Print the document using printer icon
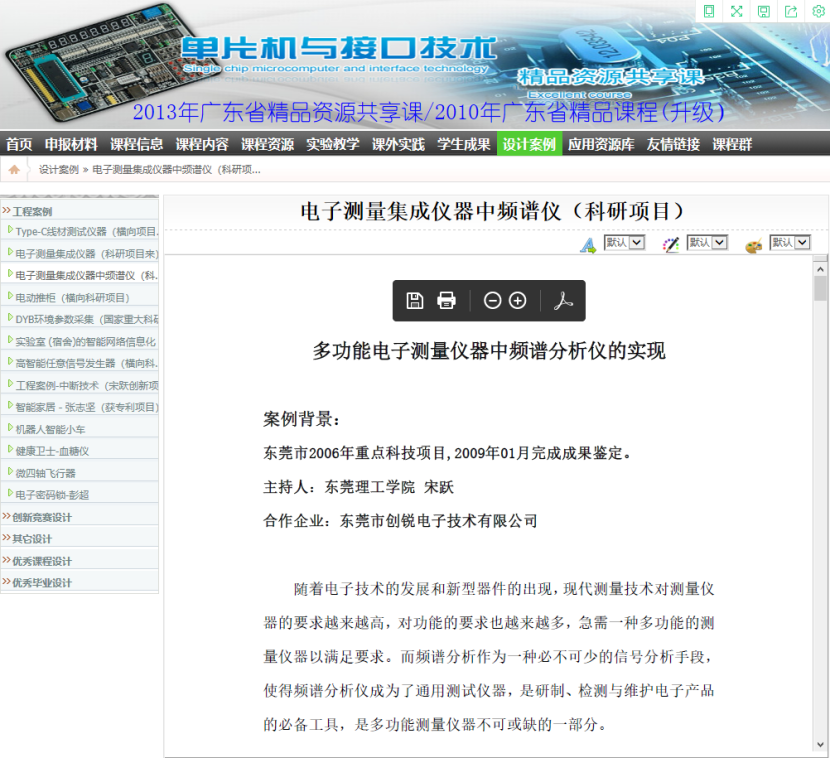830x758 pixels. (447, 300)
